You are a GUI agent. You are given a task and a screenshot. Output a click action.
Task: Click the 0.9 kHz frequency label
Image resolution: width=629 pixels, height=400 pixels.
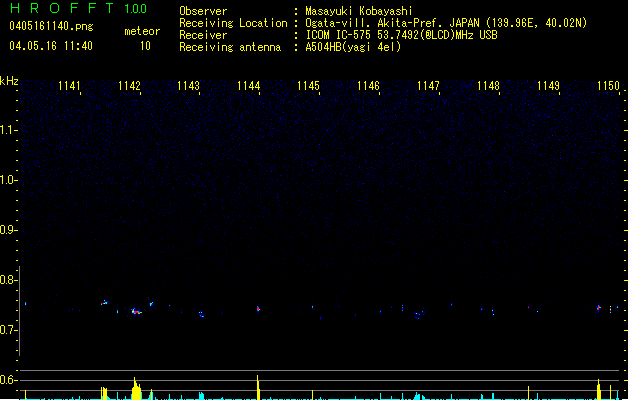pyautogui.click(x=8, y=230)
